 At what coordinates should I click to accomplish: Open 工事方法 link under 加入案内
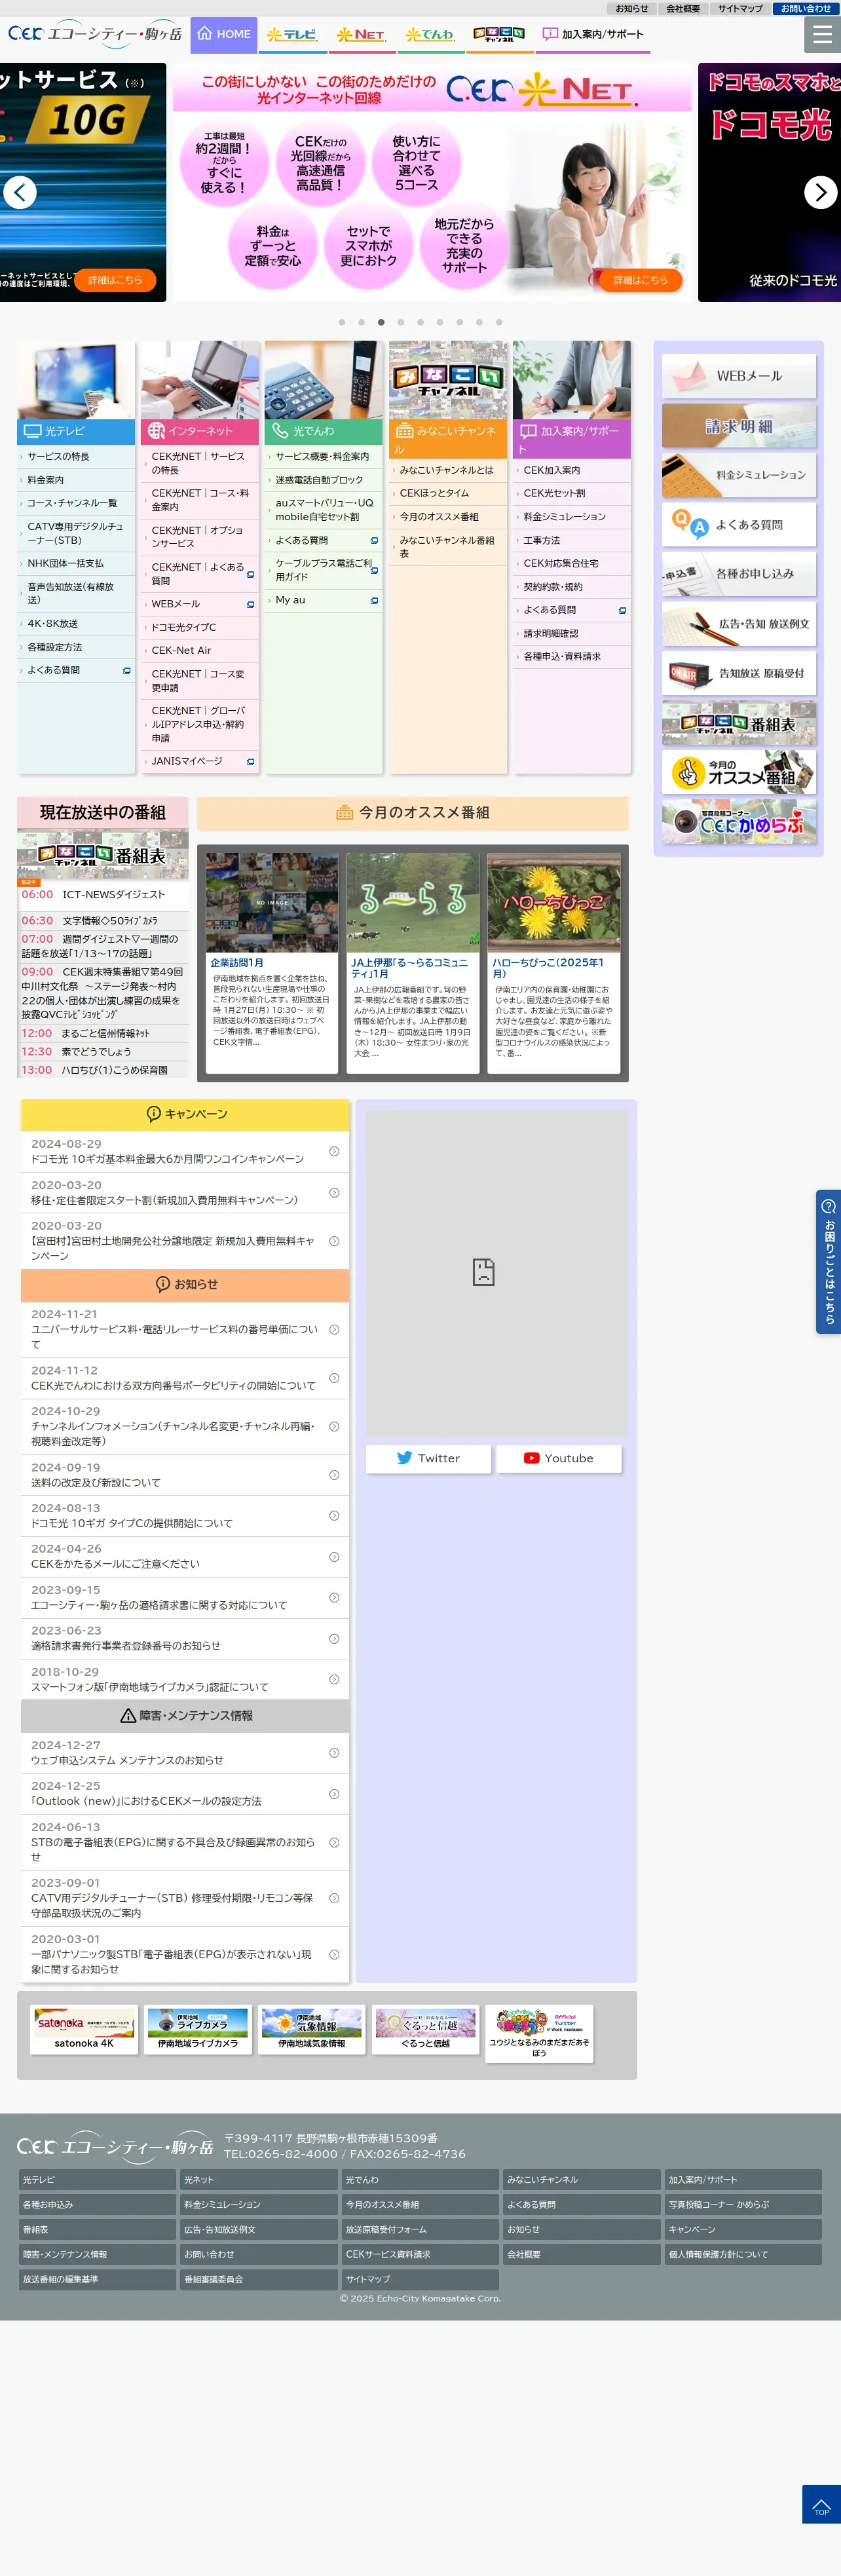572,540
